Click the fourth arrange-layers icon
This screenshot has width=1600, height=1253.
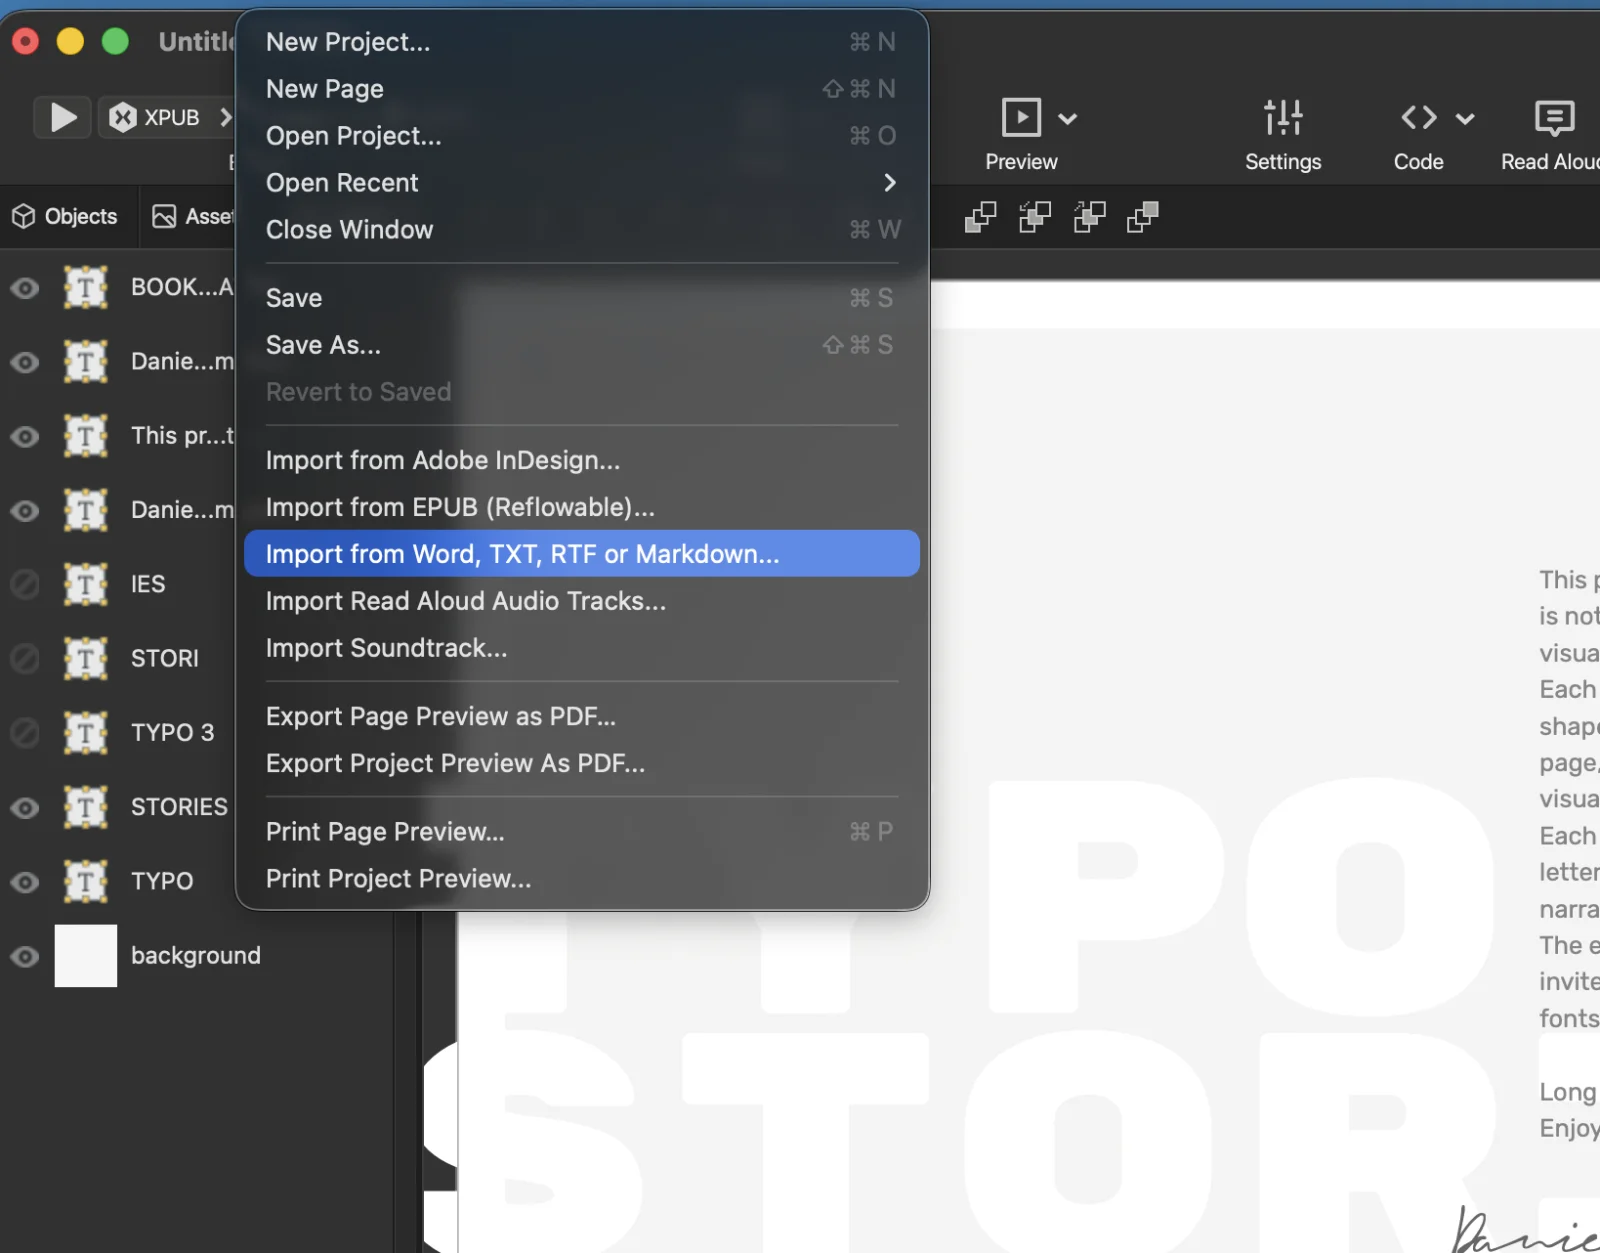(x=1142, y=216)
